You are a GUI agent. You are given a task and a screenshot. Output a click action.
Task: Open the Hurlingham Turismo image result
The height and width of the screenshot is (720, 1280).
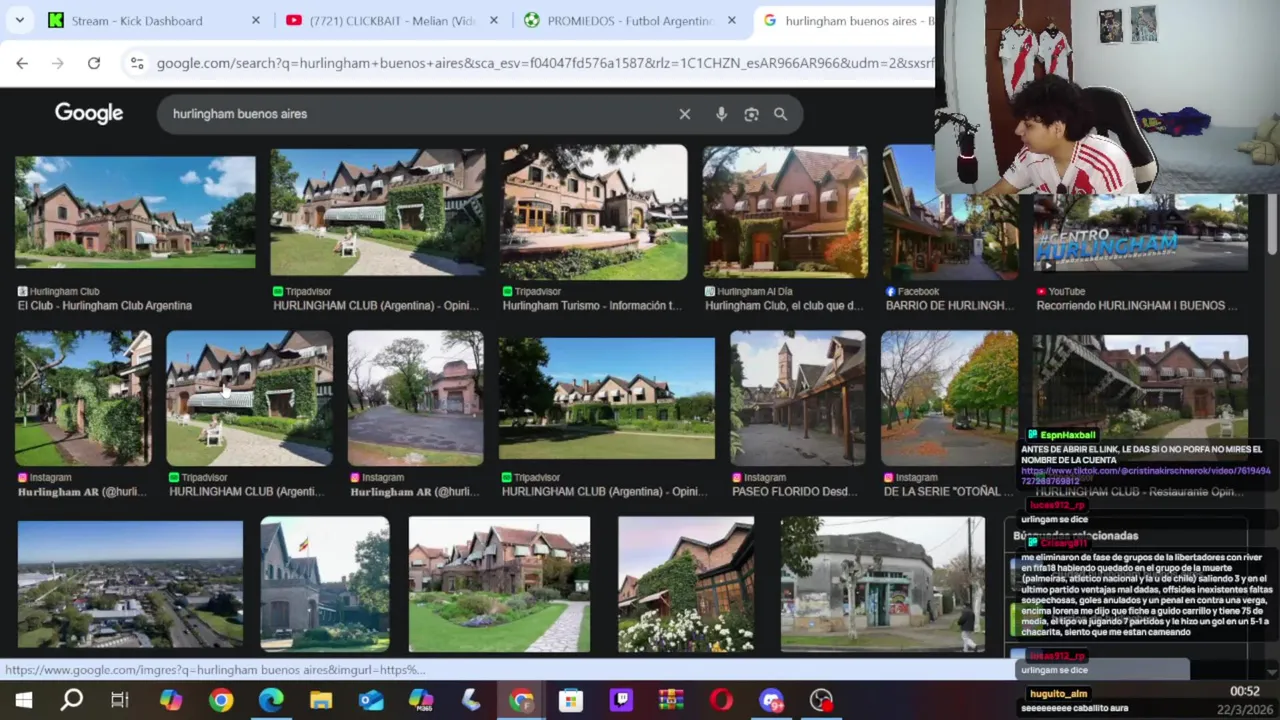[x=594, y=212]
